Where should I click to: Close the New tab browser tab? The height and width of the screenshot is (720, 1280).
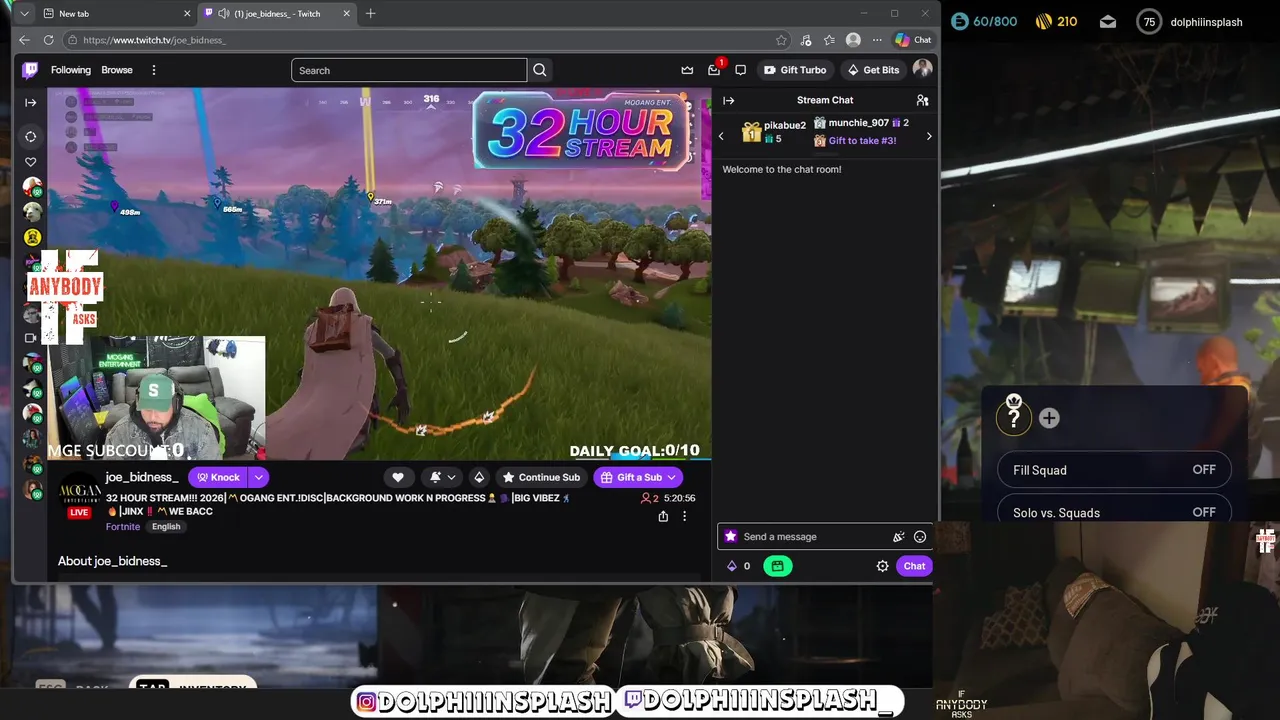click(x=186, y=14)
